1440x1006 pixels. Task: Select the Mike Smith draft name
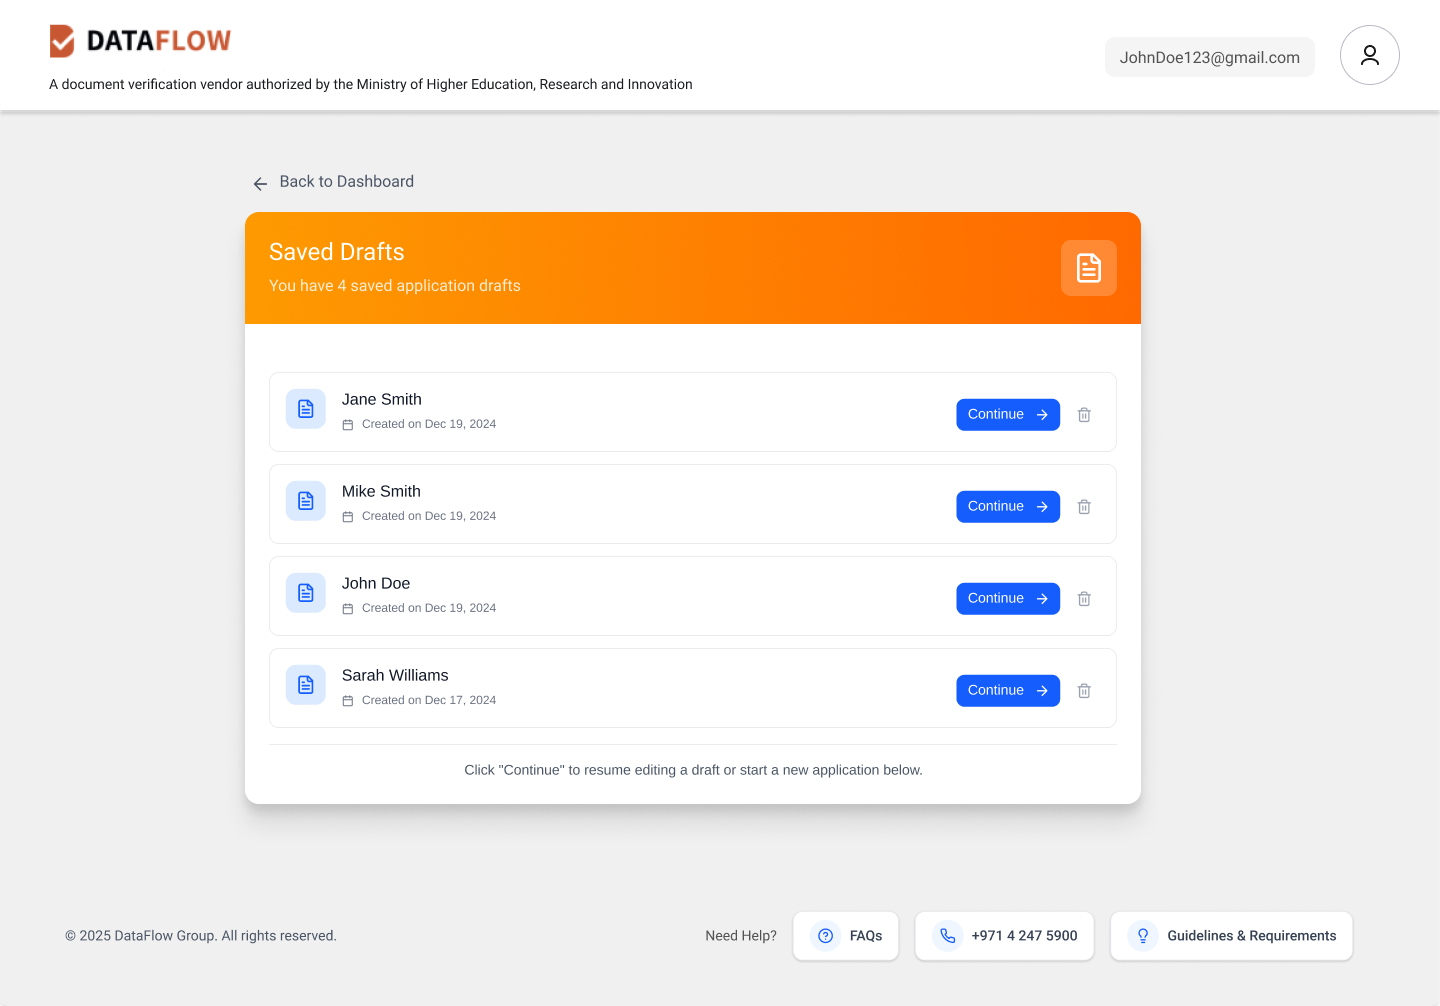(381, 491)
